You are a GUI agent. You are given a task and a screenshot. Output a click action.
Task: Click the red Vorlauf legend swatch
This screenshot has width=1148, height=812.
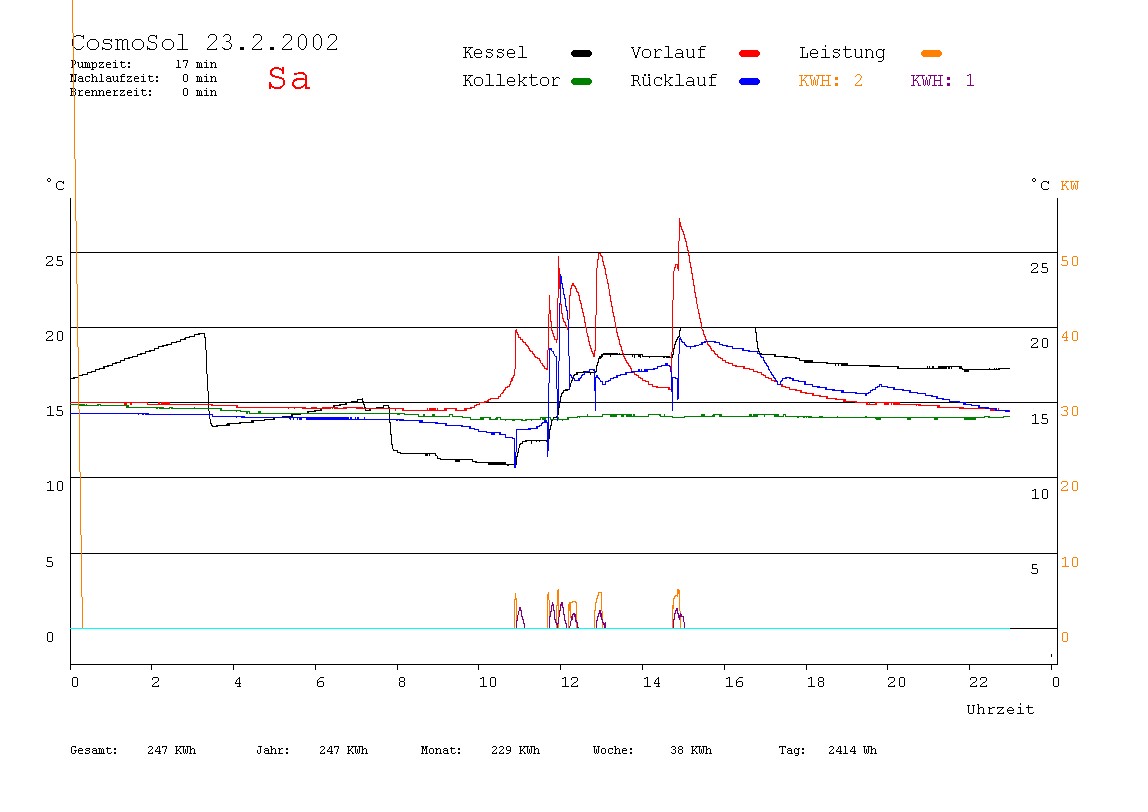click(750, 53)
